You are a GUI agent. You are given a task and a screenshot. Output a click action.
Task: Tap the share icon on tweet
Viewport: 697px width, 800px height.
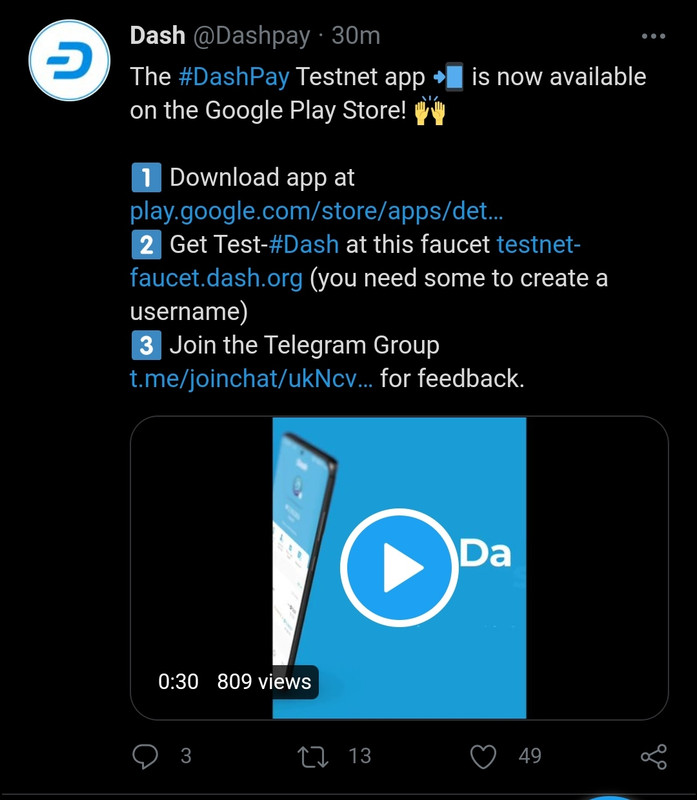coord(654,756)
